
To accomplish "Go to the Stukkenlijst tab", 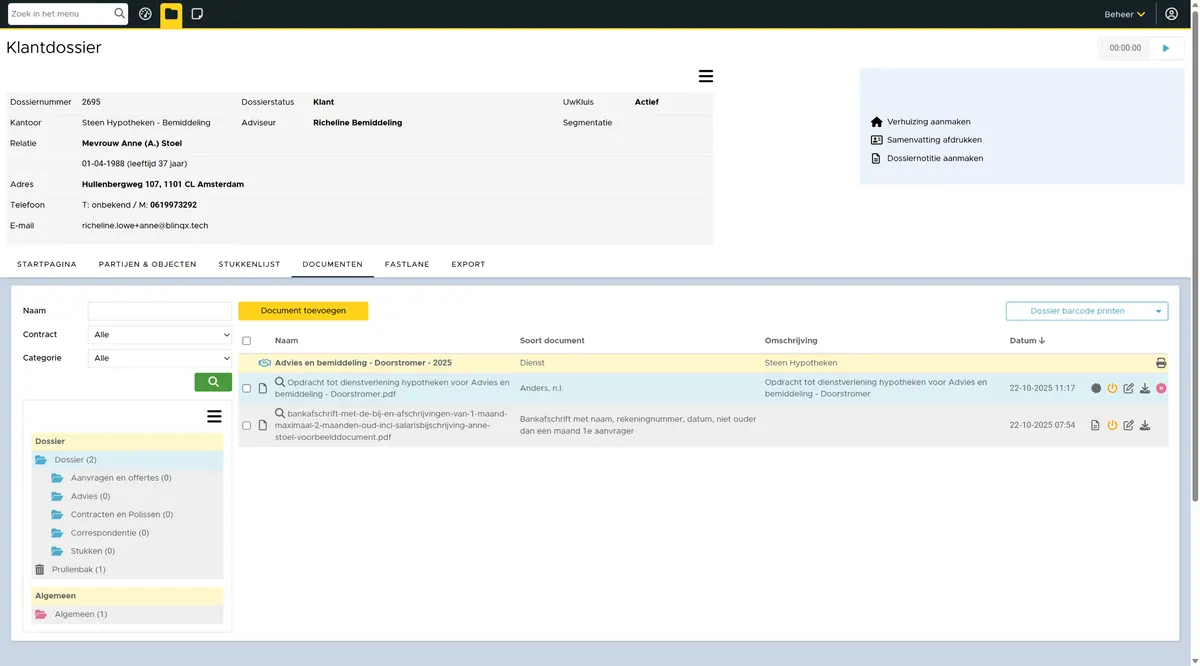I will [x=249, y=264].
